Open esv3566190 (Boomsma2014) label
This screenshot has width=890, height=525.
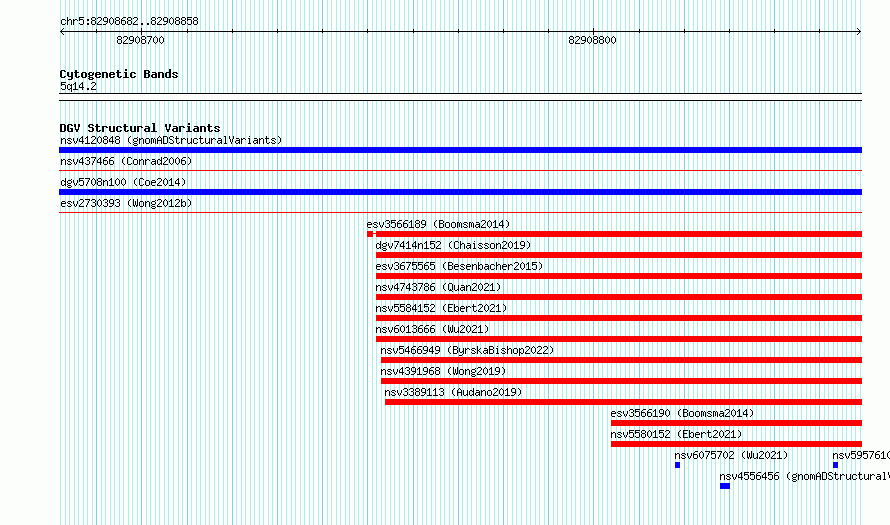coord(682,413)
